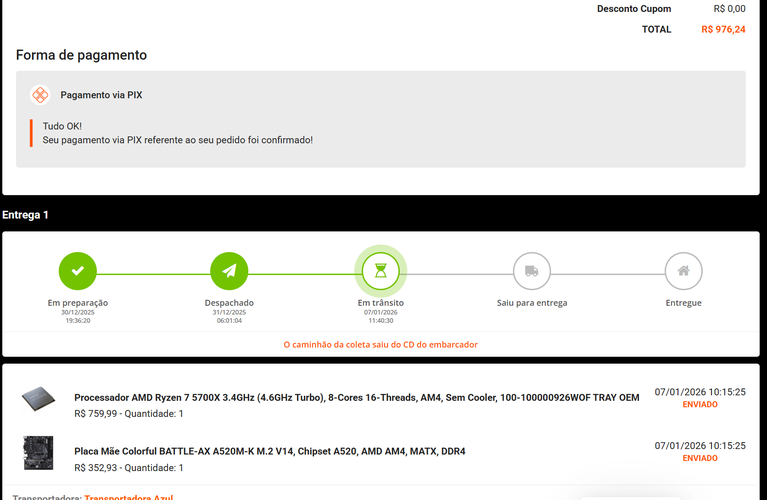
Task: Click the Entregue house icon
Action: (683, 271)
